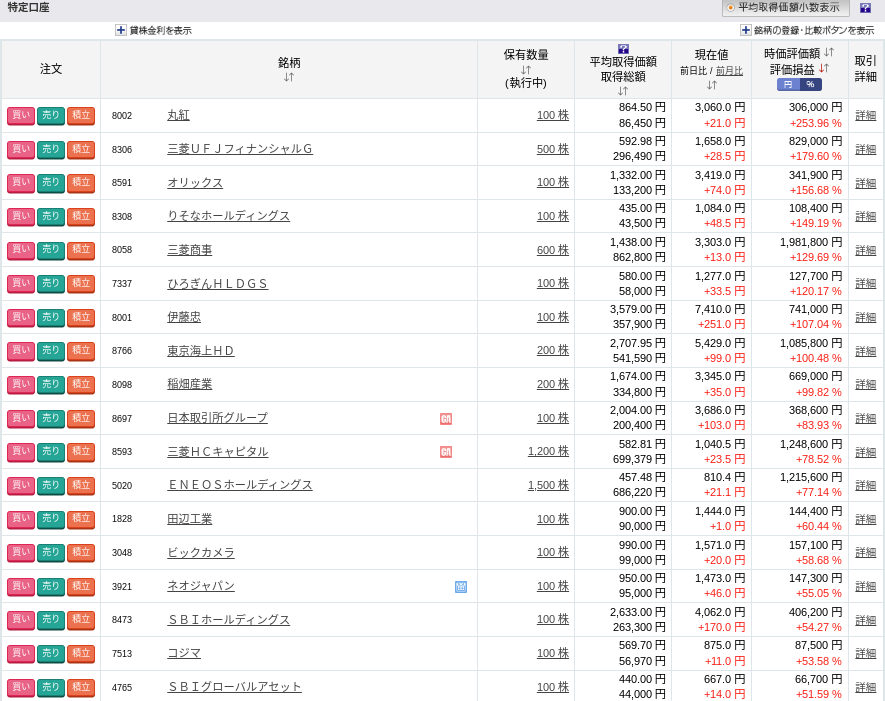Sort by 保有数量 column arrows
This screenshot has height=701, width=885.
pos(526,70)
